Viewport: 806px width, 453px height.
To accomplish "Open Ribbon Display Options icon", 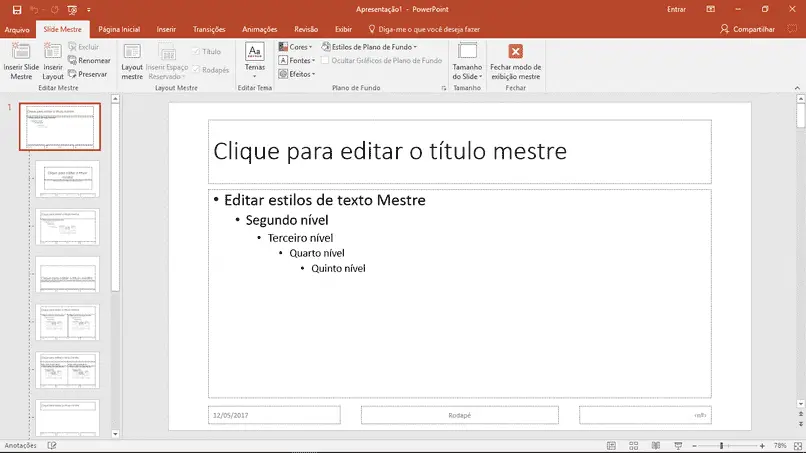I will pos(710,9).
